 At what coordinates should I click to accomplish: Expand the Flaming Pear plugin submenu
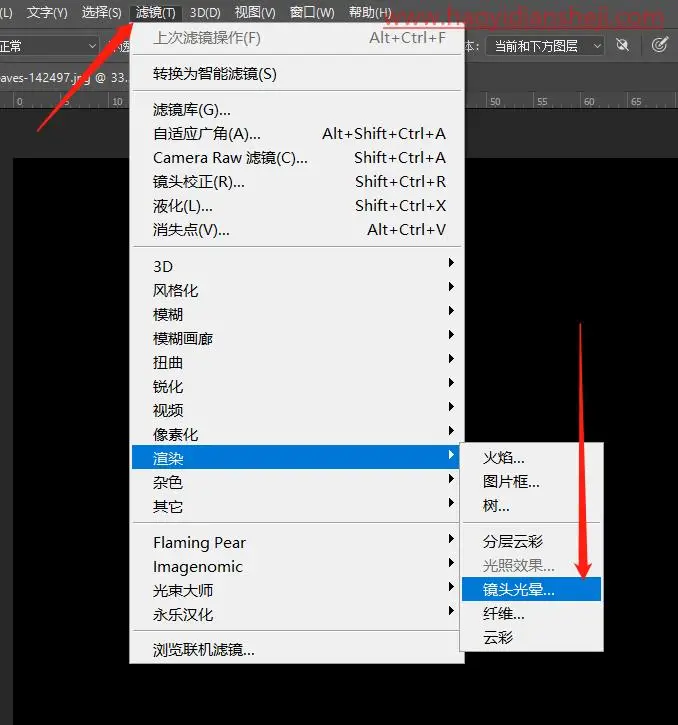coord(297,543)
